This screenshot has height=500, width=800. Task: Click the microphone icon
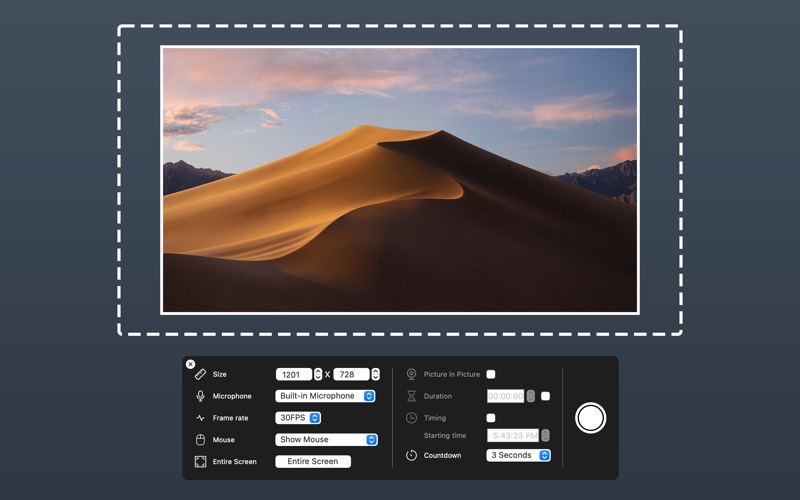[201, 396]
